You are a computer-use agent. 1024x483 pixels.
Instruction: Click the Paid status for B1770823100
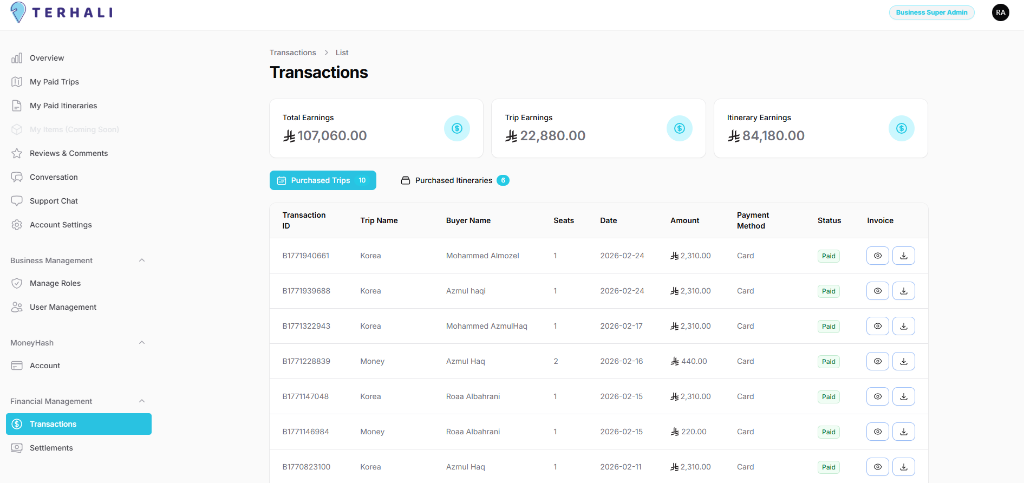pyautogui.click(x=828, y=467)
